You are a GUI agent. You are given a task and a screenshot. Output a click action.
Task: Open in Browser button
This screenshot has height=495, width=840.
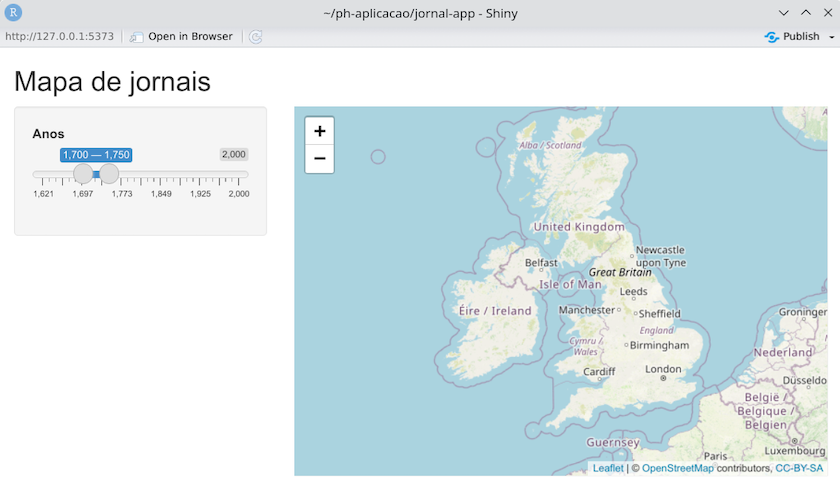(x=181, y=37)
